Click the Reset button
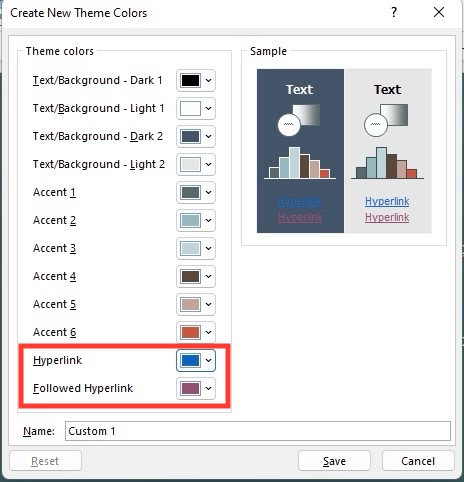 (x=45, y=461)
